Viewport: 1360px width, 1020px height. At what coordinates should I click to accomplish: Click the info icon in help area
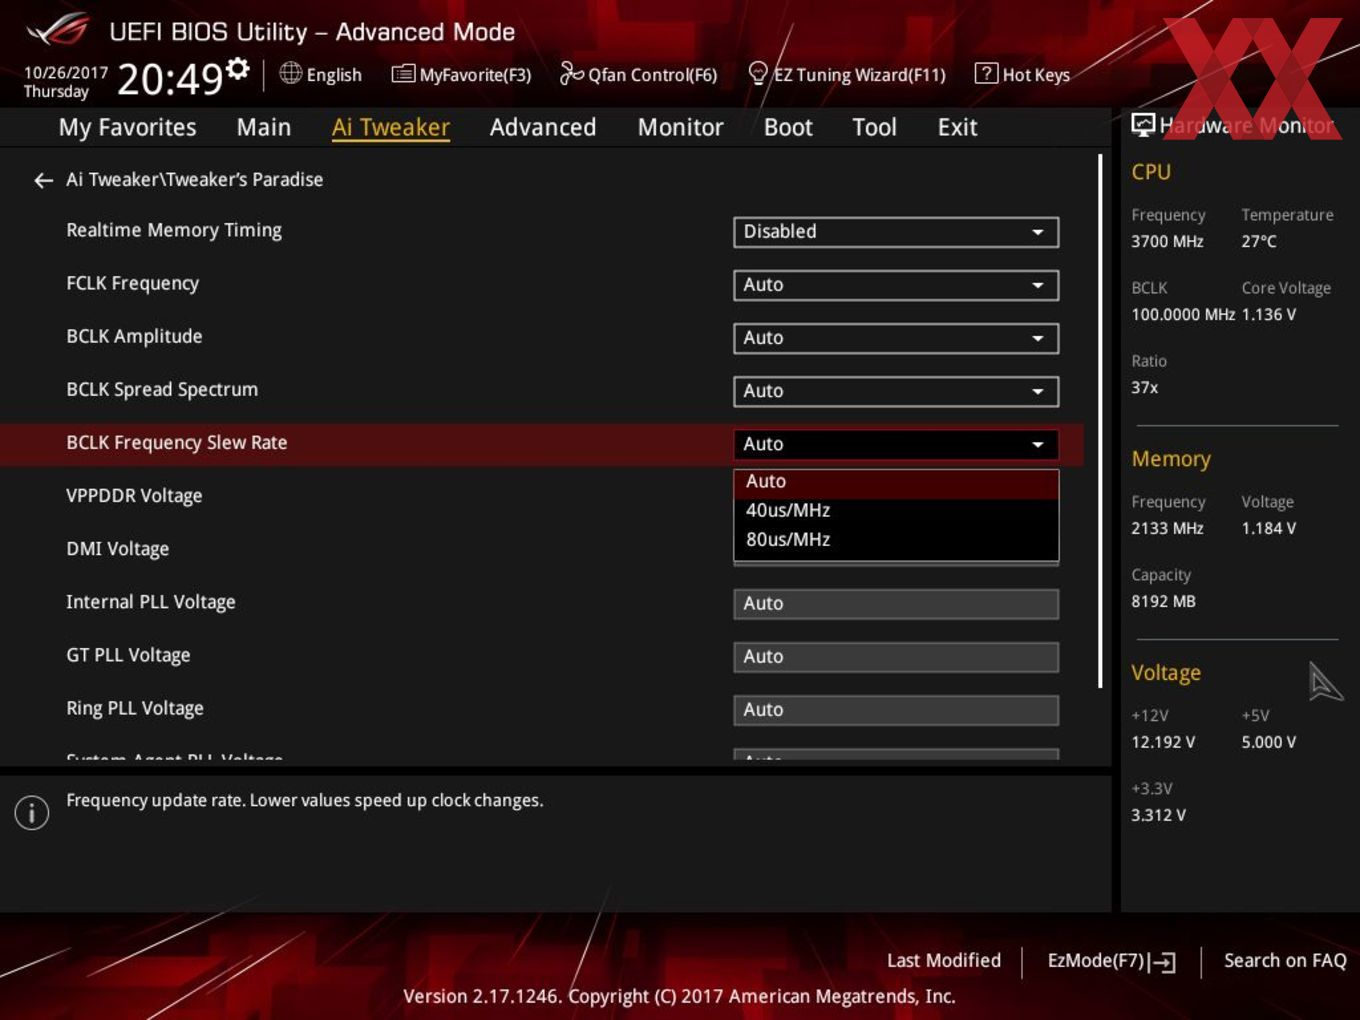pyautogui.click(x=32, y=812)
